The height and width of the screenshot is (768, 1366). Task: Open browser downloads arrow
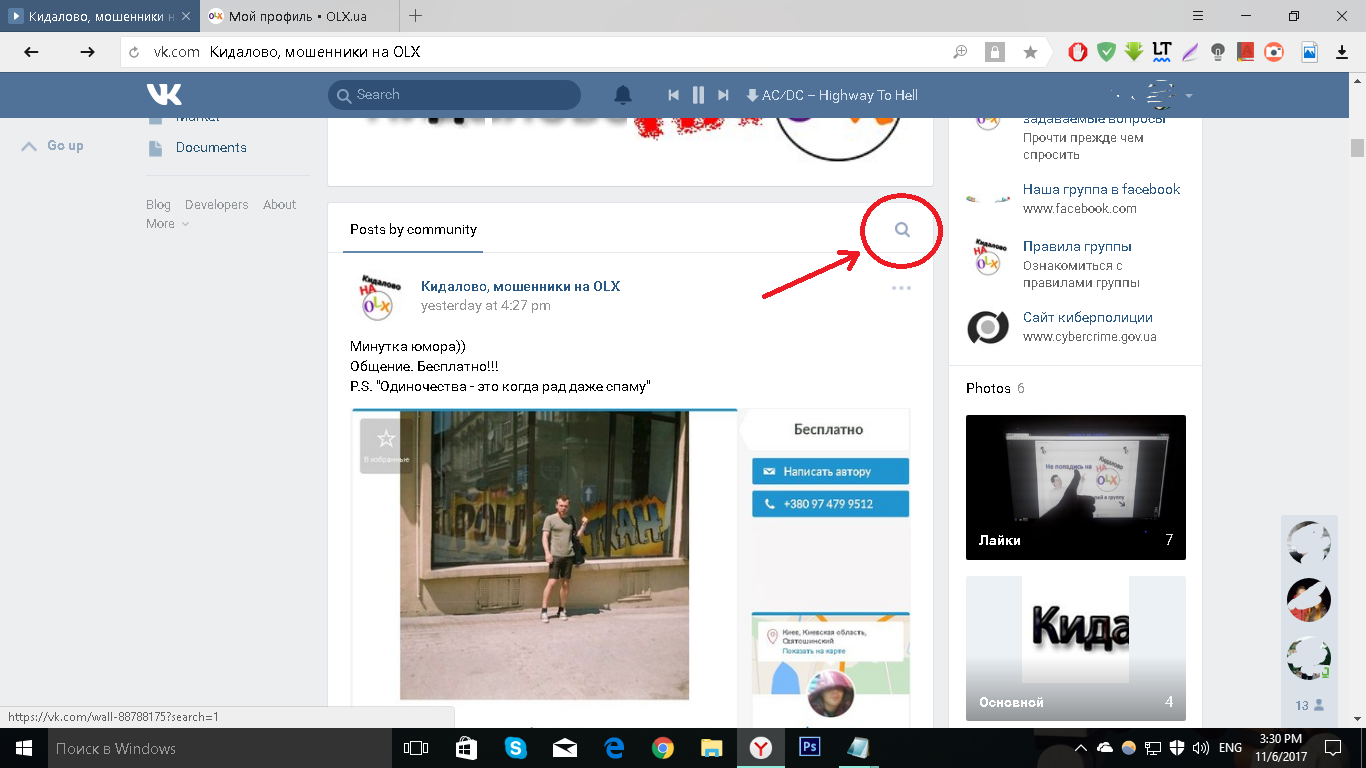tap(1340, 52)
